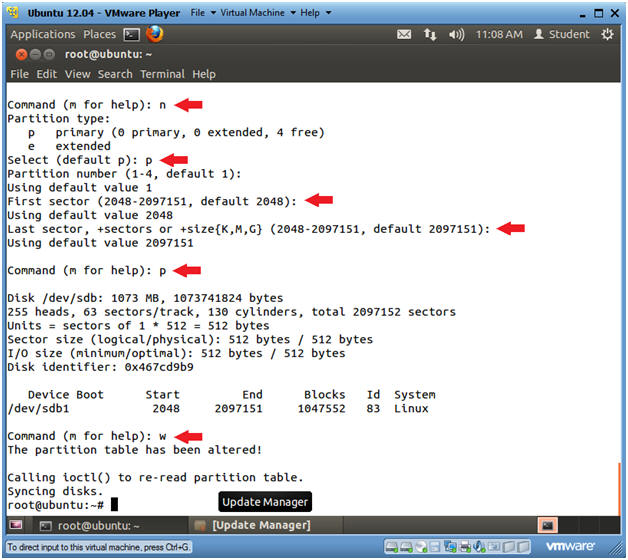Click the network adapter device icon
This screenshot has height=560, width=628.
coord(450,546)
